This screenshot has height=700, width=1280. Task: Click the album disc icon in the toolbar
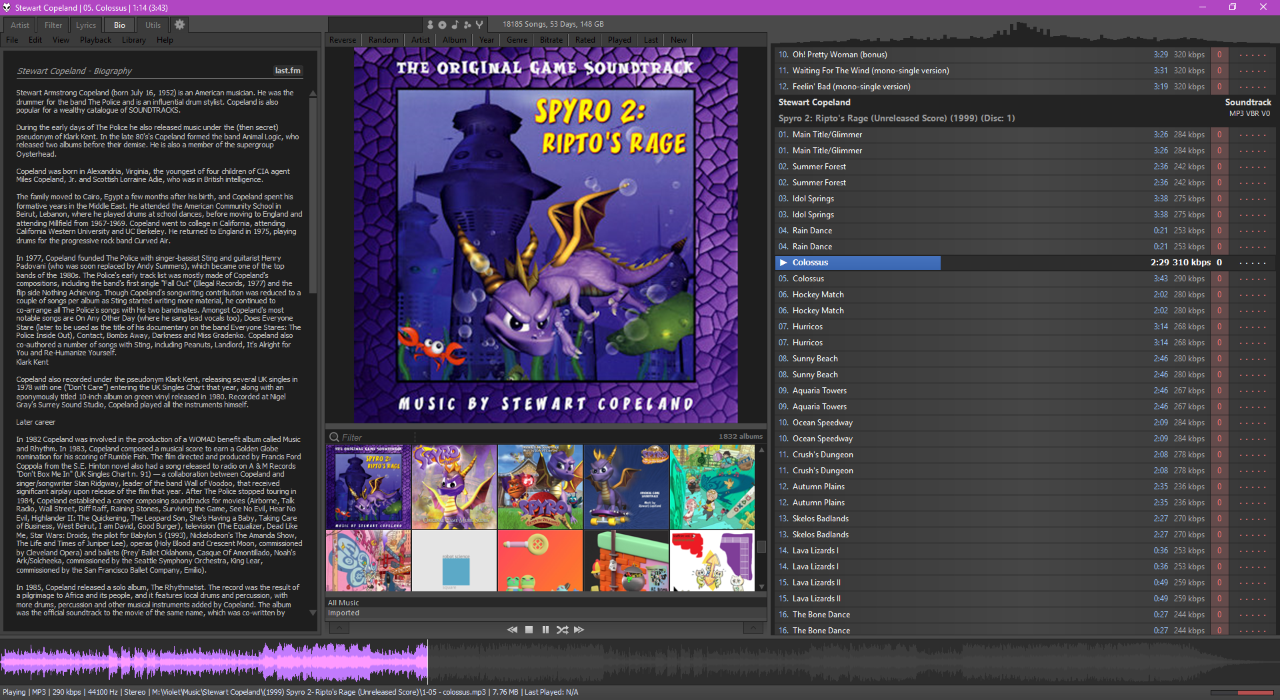pyautogui.click(x=442, y=24)
